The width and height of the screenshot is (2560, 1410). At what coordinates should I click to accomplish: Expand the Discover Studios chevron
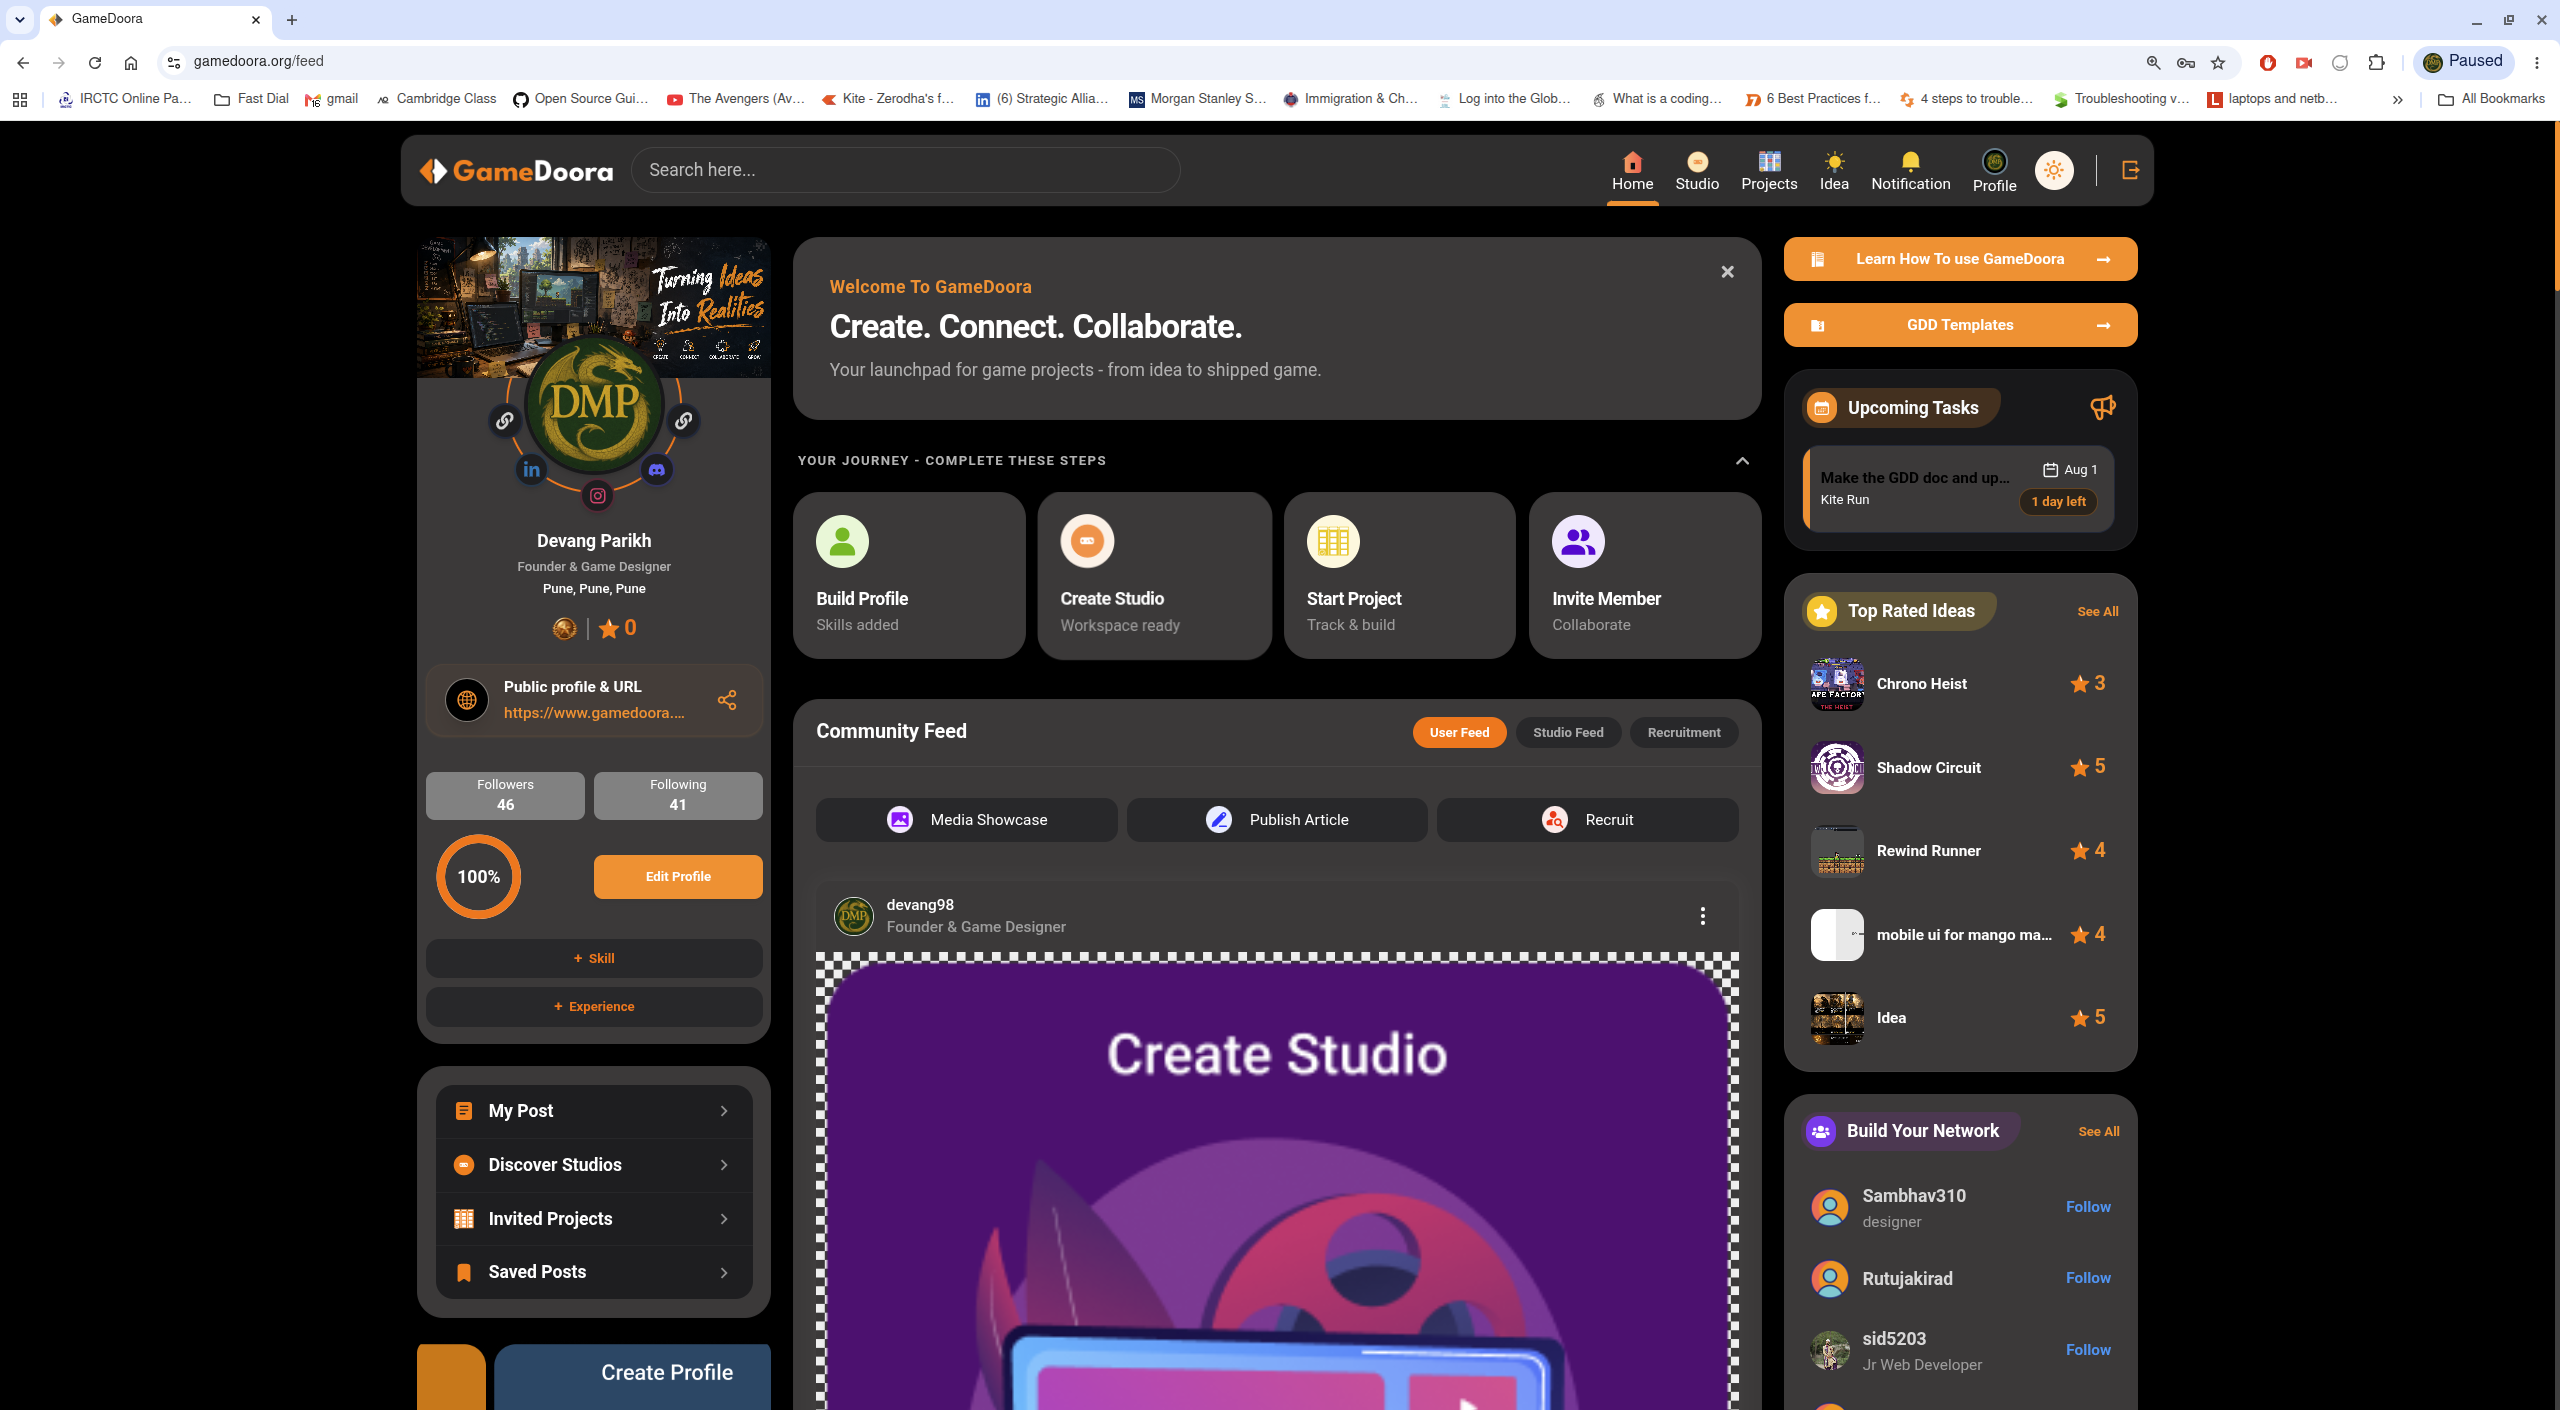point(724,1165)
